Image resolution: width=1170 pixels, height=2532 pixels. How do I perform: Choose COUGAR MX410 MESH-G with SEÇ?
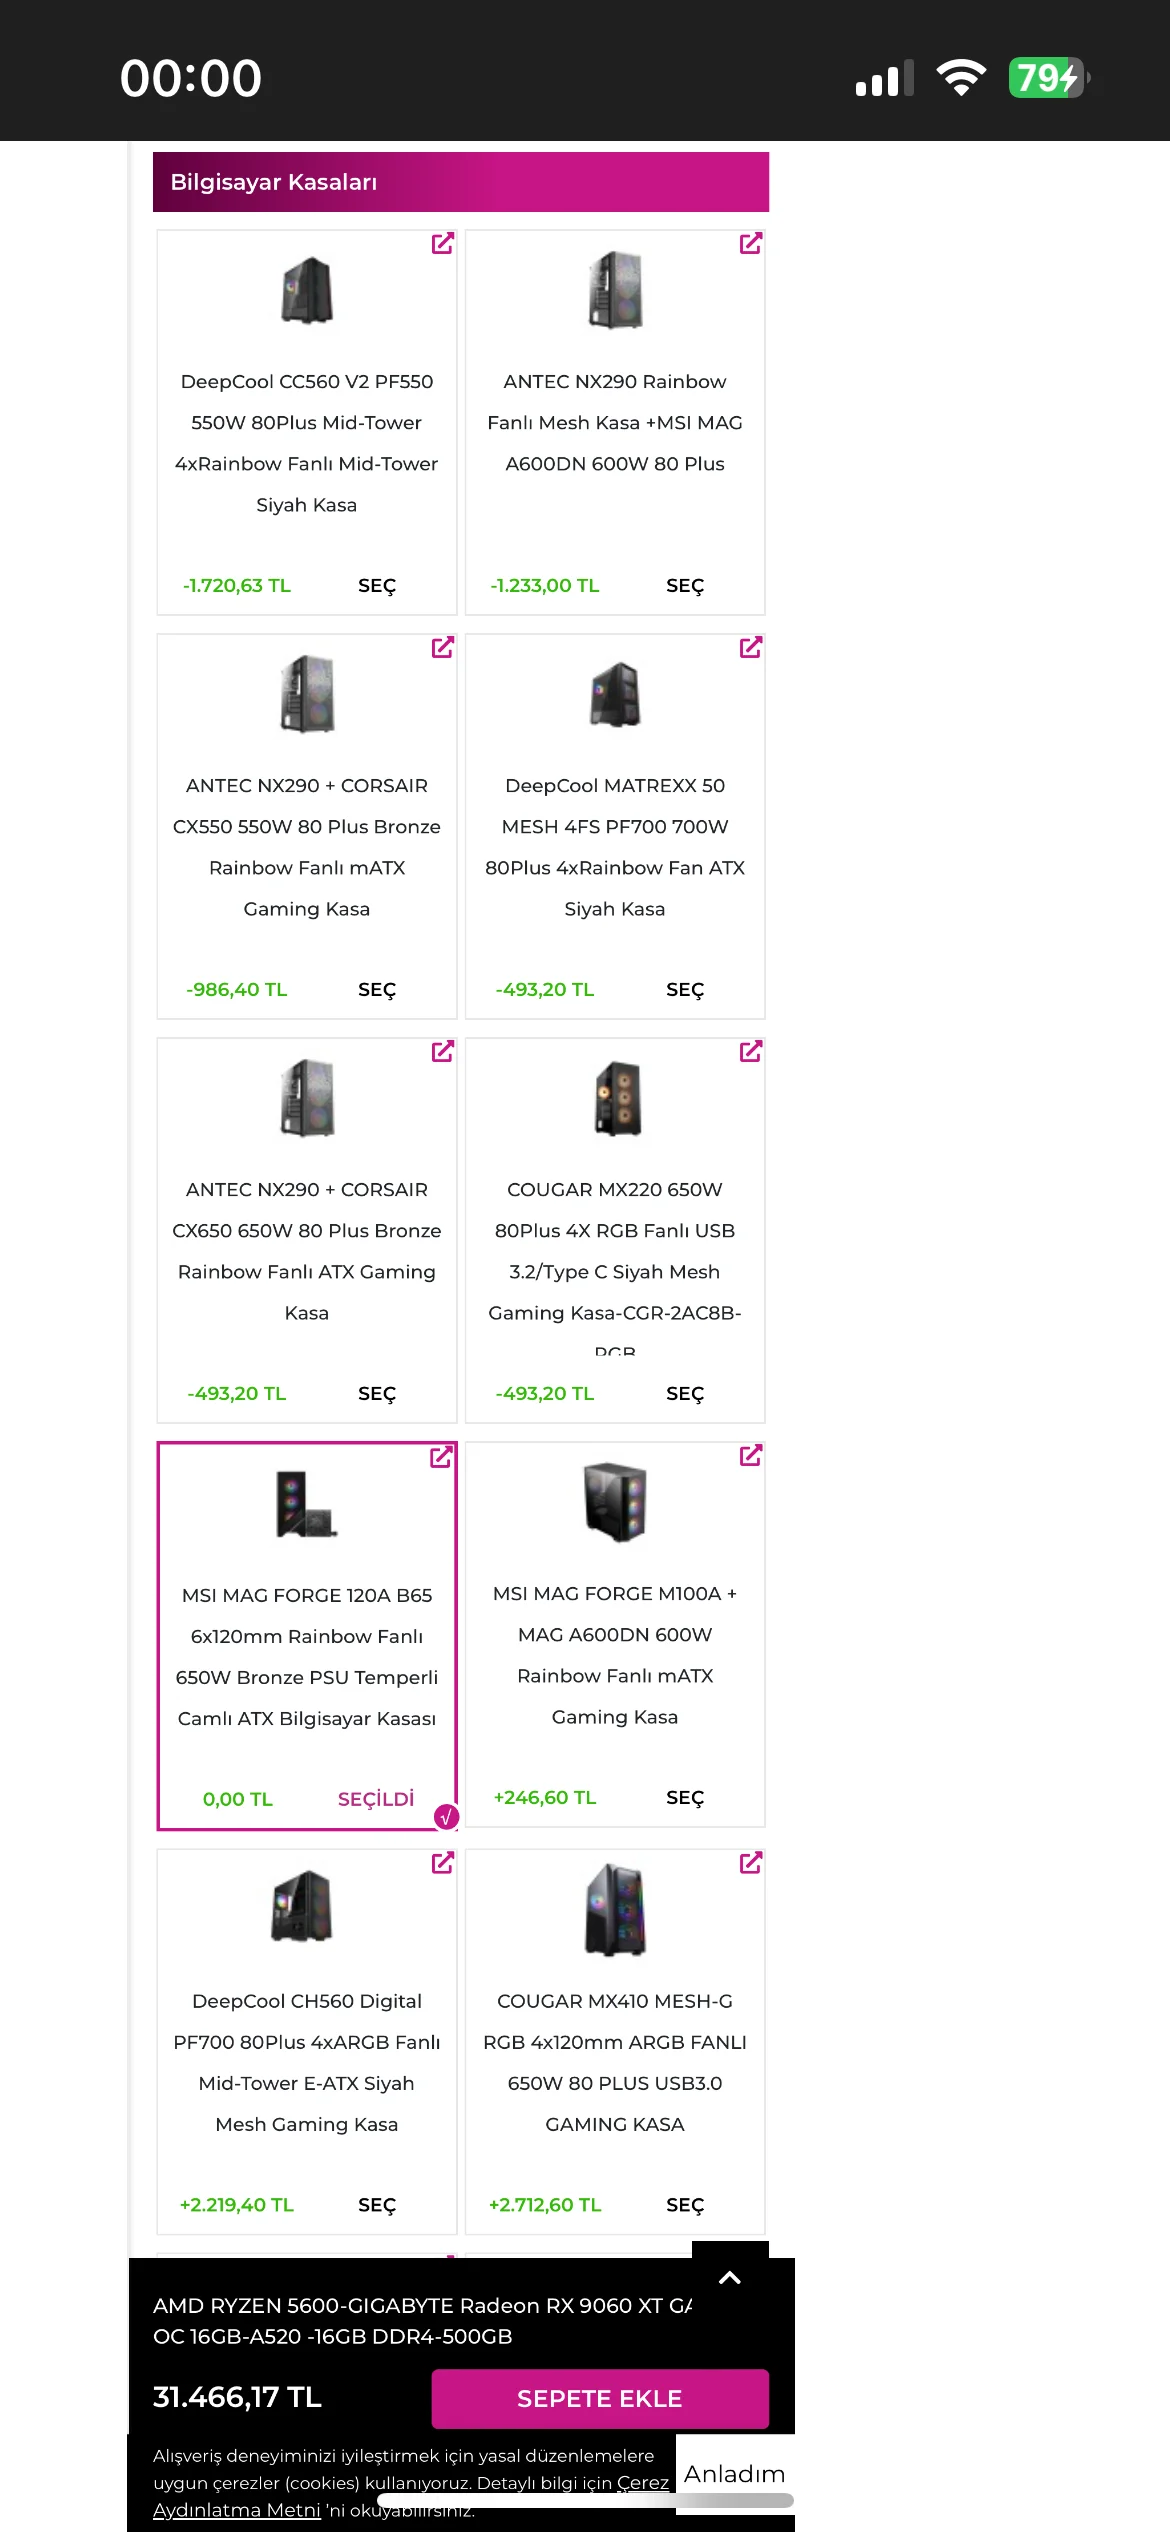tap(685, 2205)
